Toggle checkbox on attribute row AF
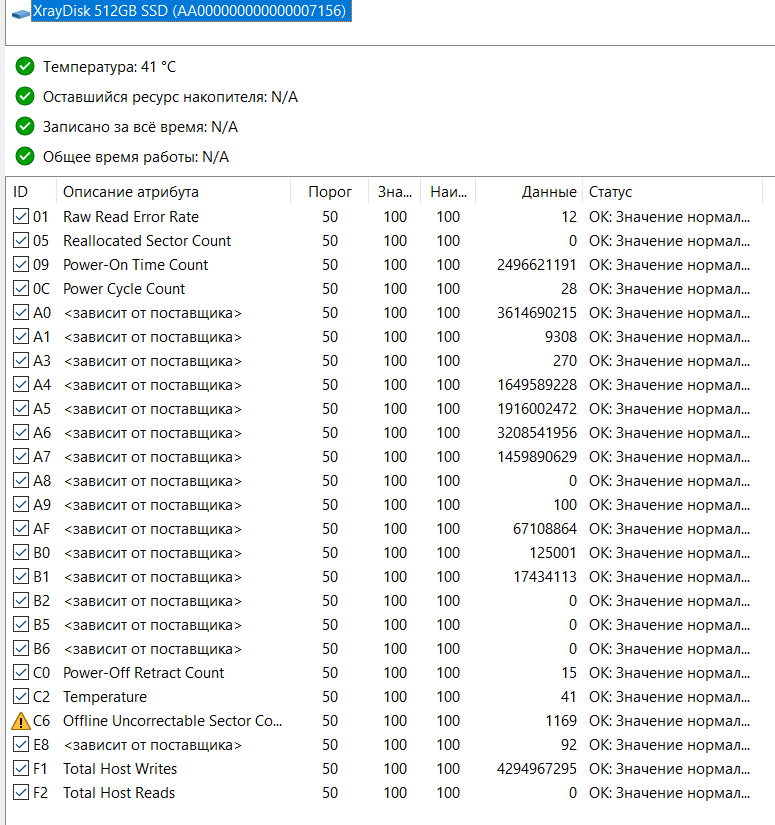Viewport: 775px width, 825px height. pyautogui.click(x=21, y=528)
